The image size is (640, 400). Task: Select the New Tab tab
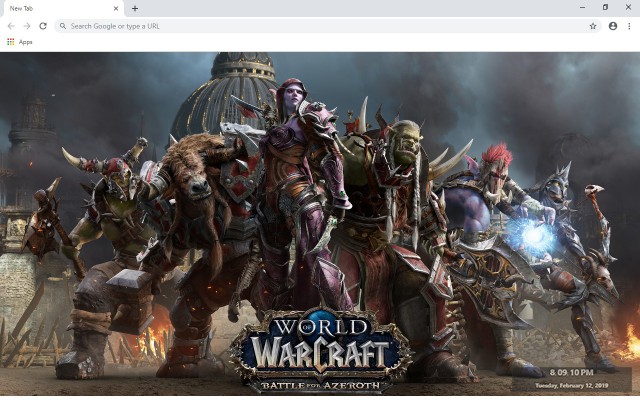point(63,9)
